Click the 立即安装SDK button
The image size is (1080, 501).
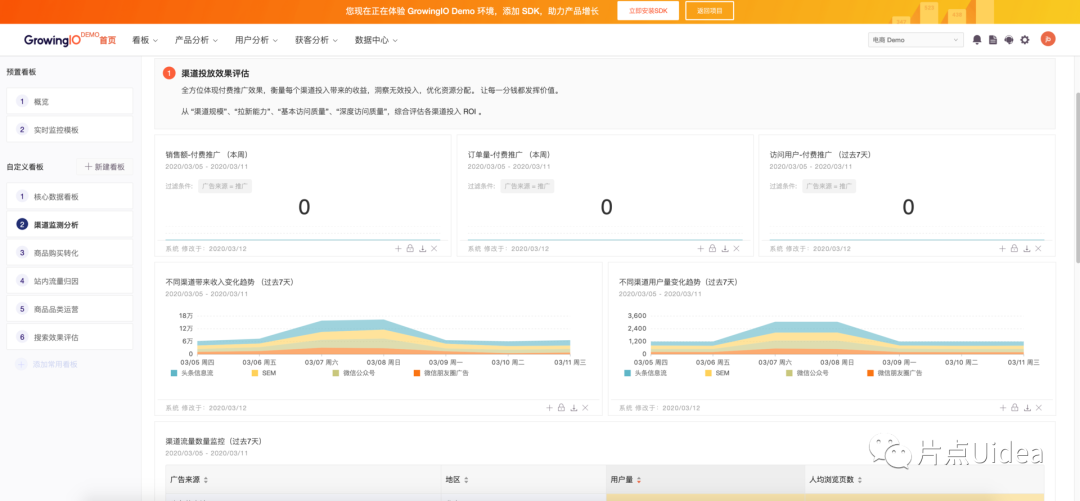pyautogui.click(x=648, y=11)
